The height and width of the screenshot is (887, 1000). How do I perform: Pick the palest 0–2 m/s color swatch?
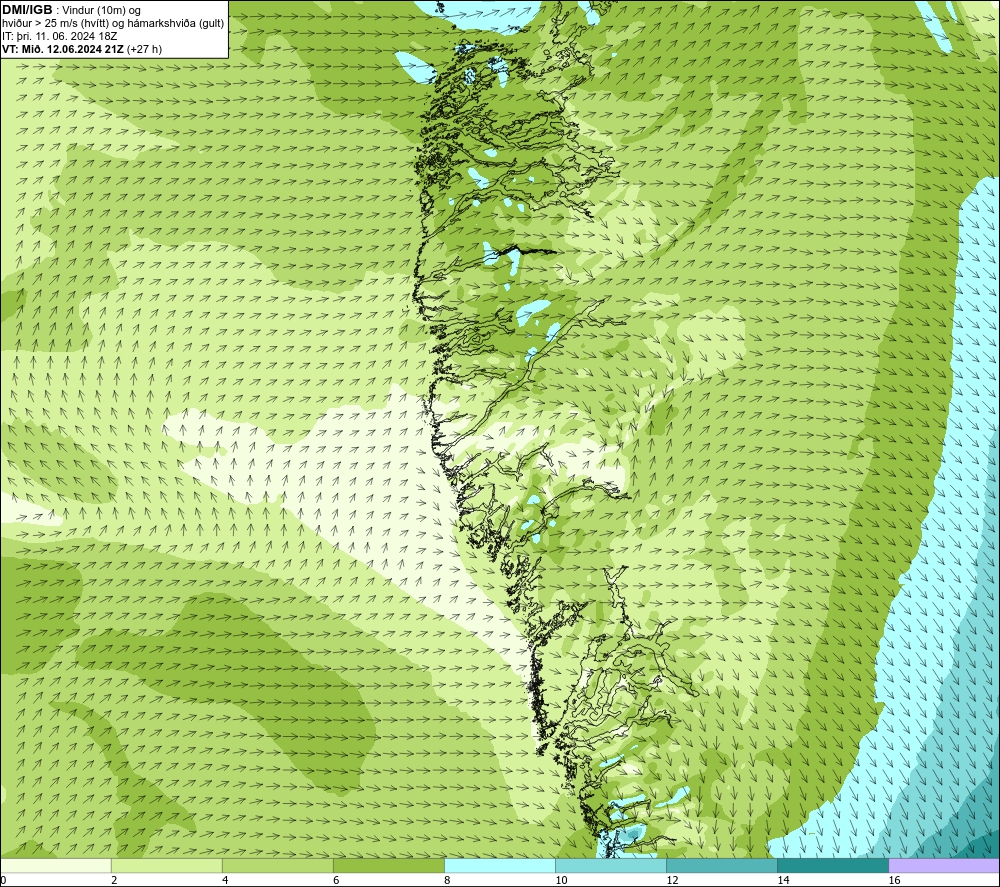56,865
